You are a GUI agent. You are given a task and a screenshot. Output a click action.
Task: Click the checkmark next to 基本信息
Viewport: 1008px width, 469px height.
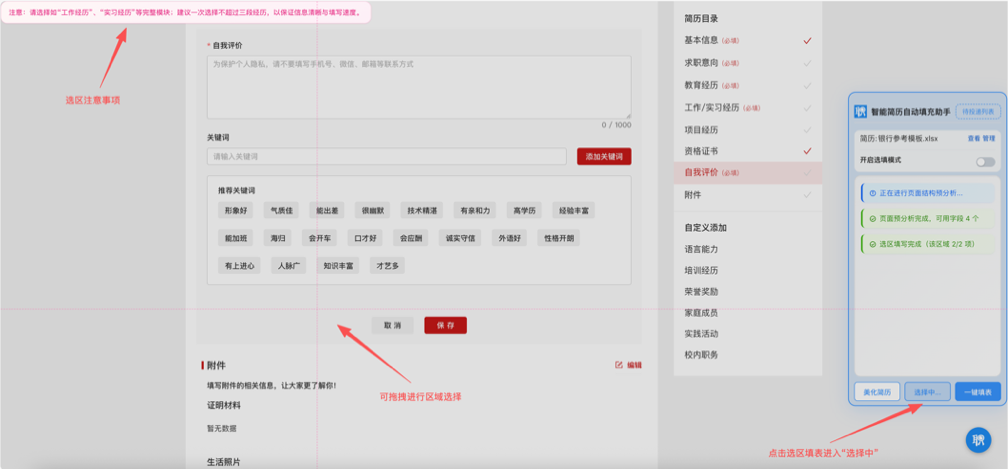807,40
